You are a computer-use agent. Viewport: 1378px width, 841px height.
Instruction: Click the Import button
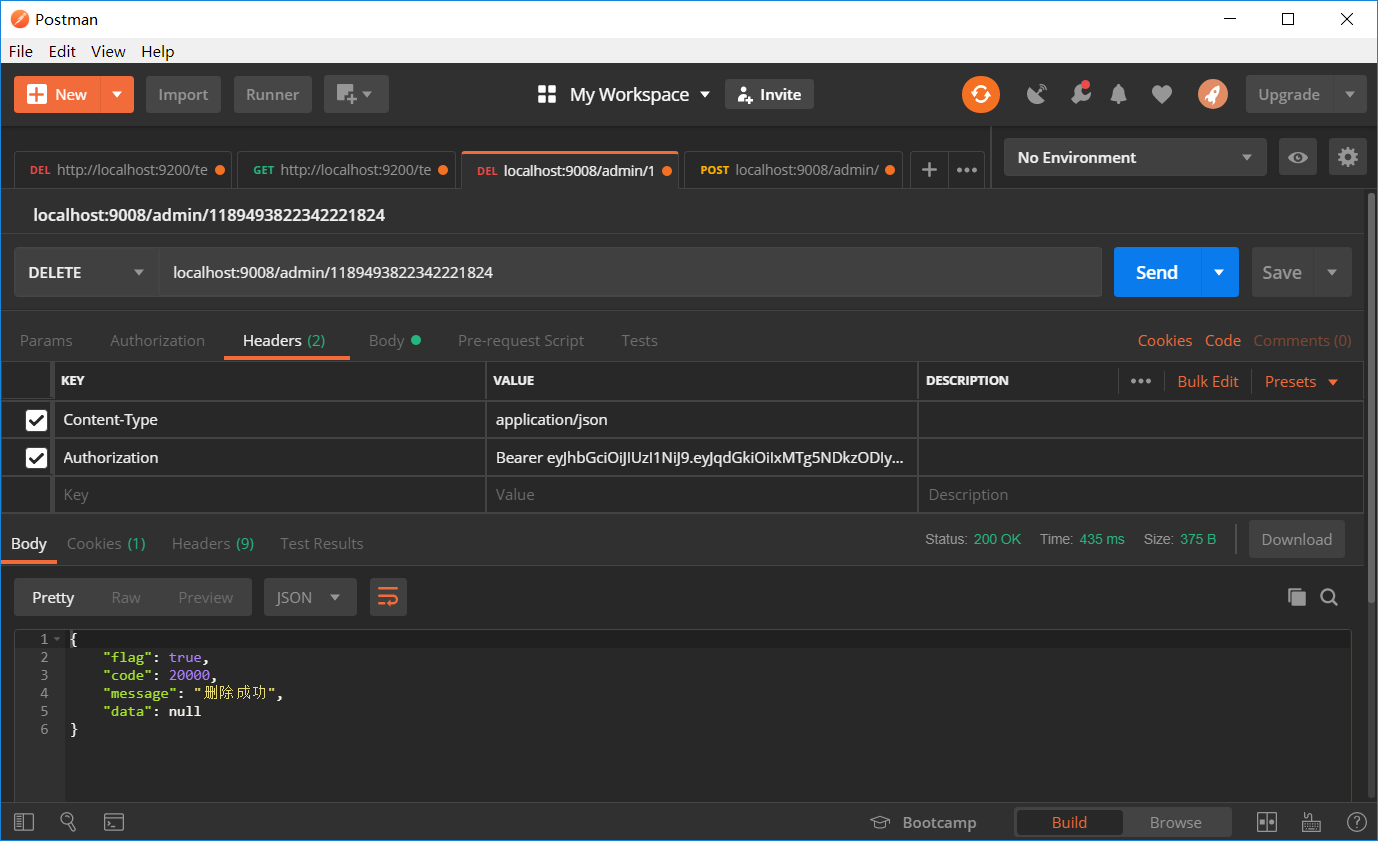[x=183, y=94]
